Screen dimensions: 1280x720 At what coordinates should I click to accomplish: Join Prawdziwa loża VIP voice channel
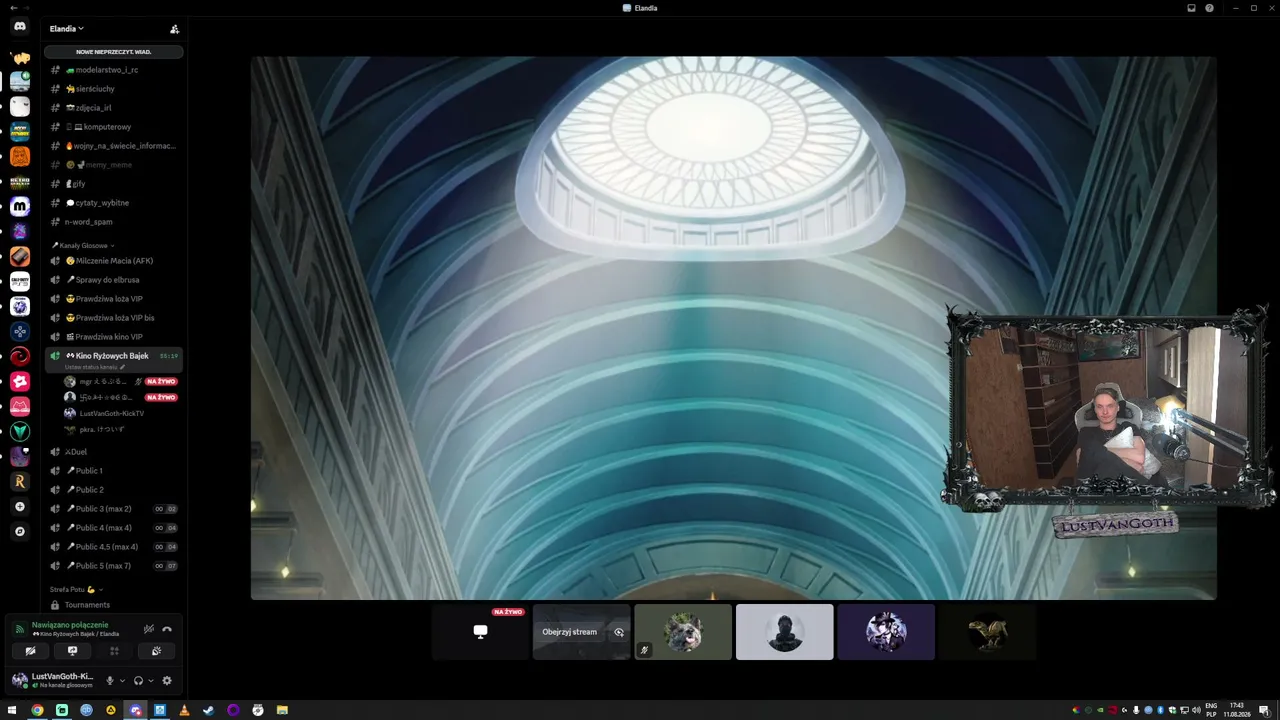click(x=114, y=299)
